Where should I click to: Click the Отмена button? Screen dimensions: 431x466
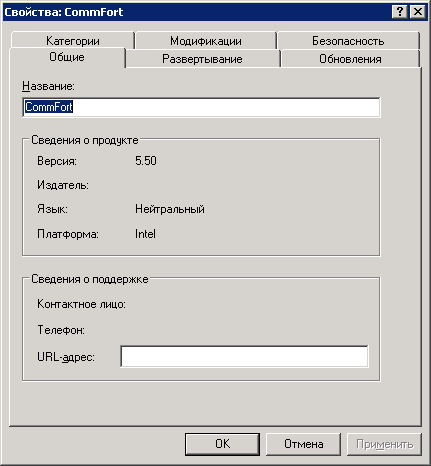(303, 444)
